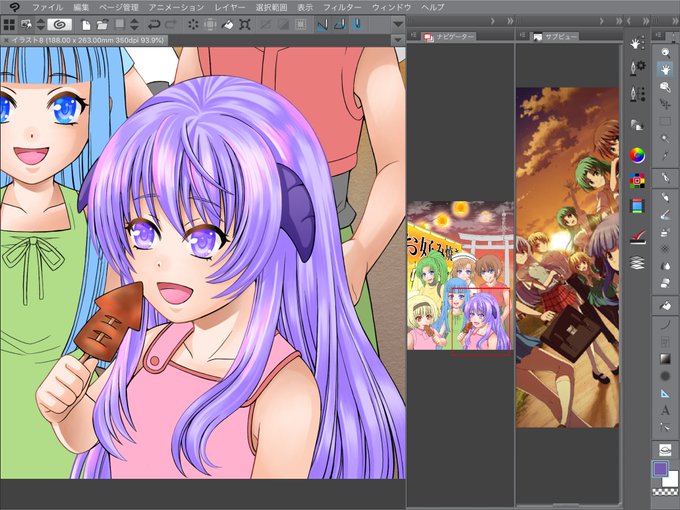Open Sub tool detail pen-gear icon

click(637, 68)
